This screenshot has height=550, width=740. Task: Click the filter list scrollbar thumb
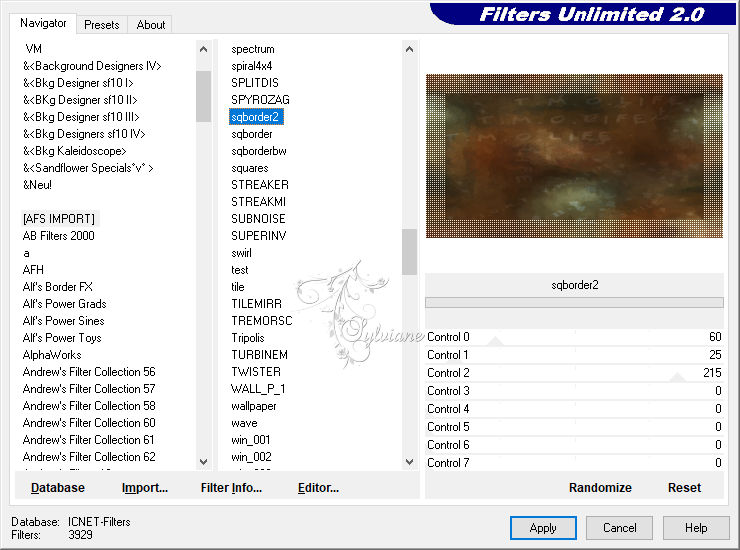[x=409, y=252]
